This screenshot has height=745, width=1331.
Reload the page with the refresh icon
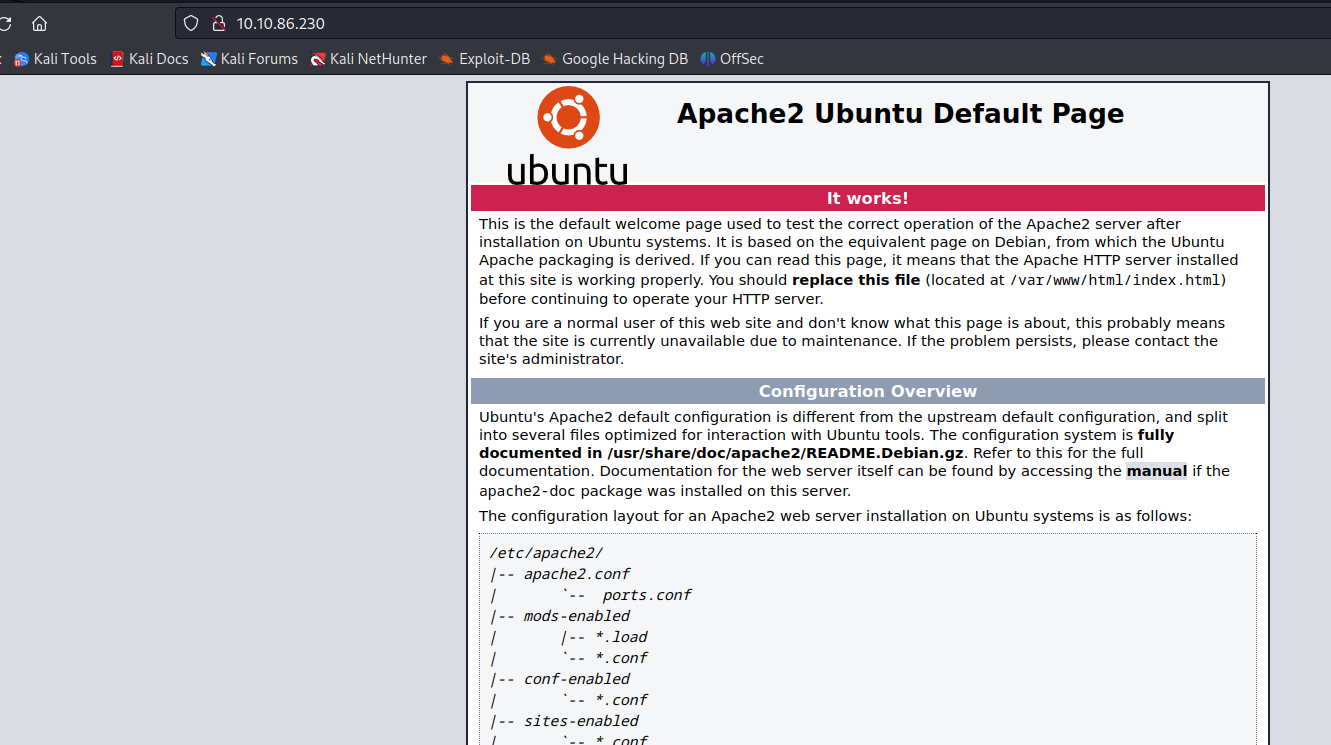pos(5,23)
